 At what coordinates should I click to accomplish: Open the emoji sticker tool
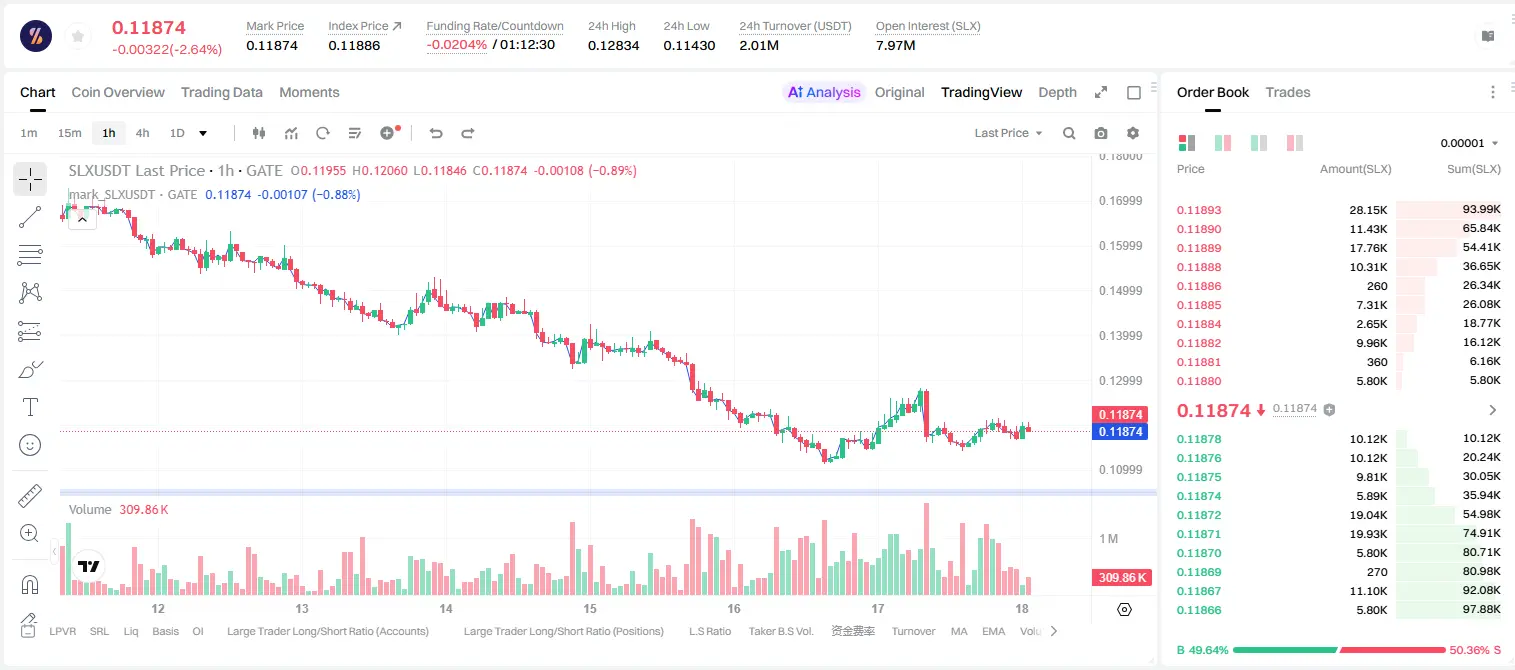pos(30,445)
